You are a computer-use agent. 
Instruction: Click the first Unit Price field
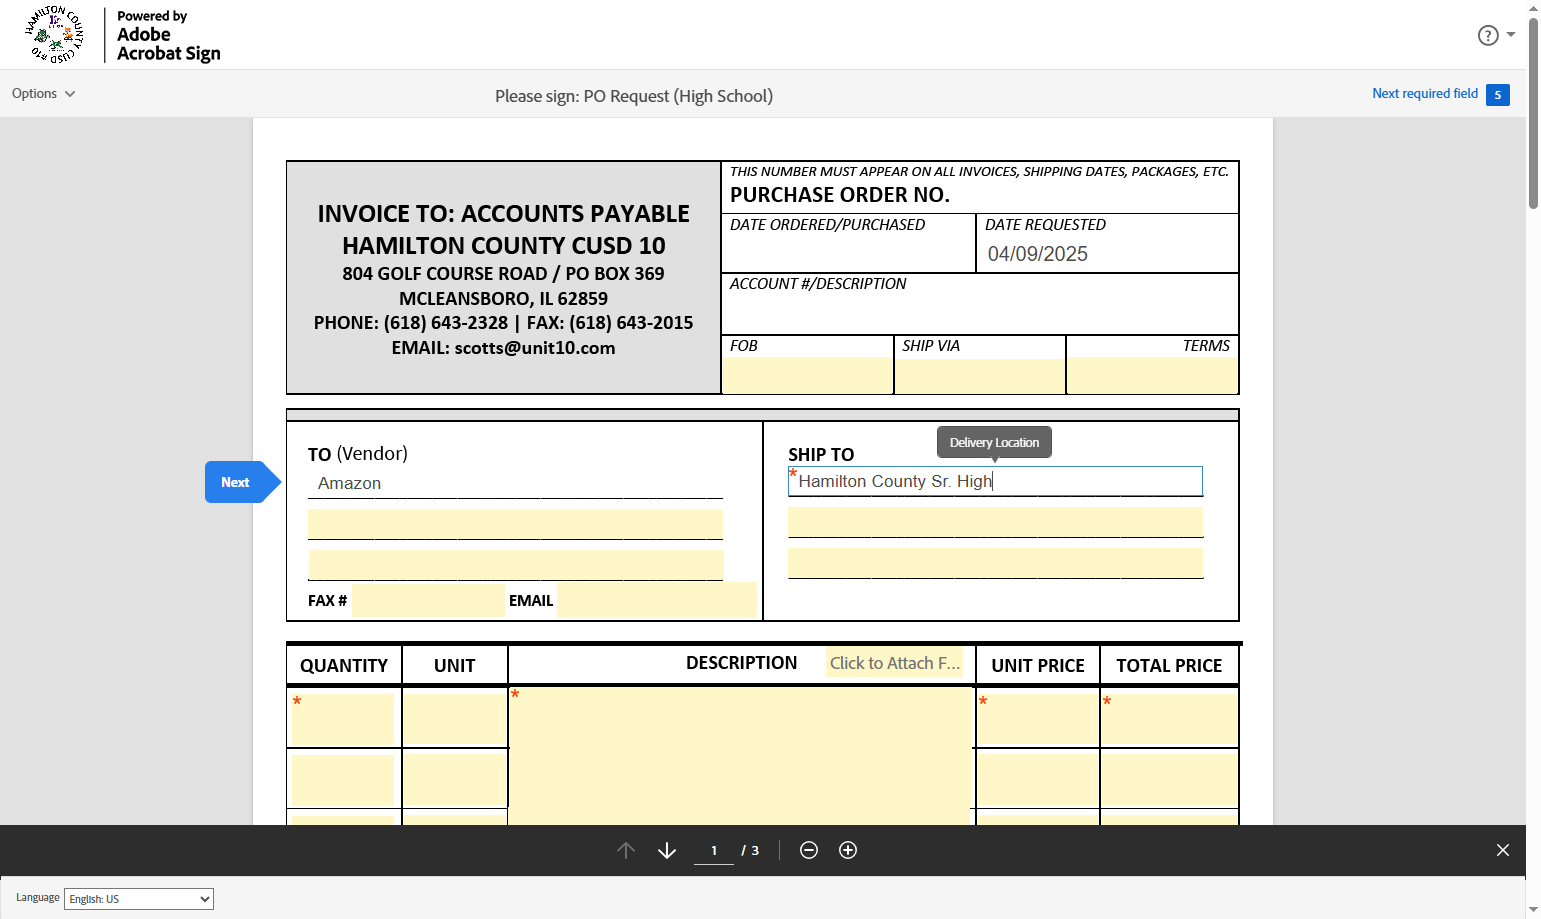[1037, 719]
